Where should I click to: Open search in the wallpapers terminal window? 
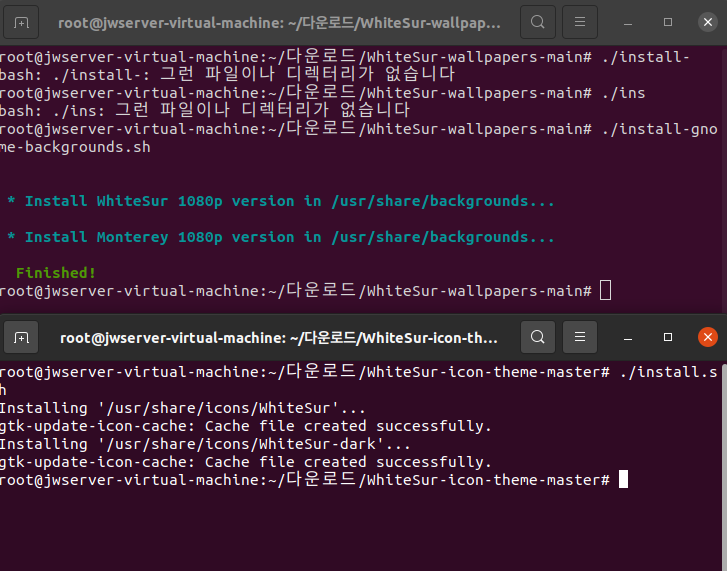pyautogui.click(x=537, y=22)
